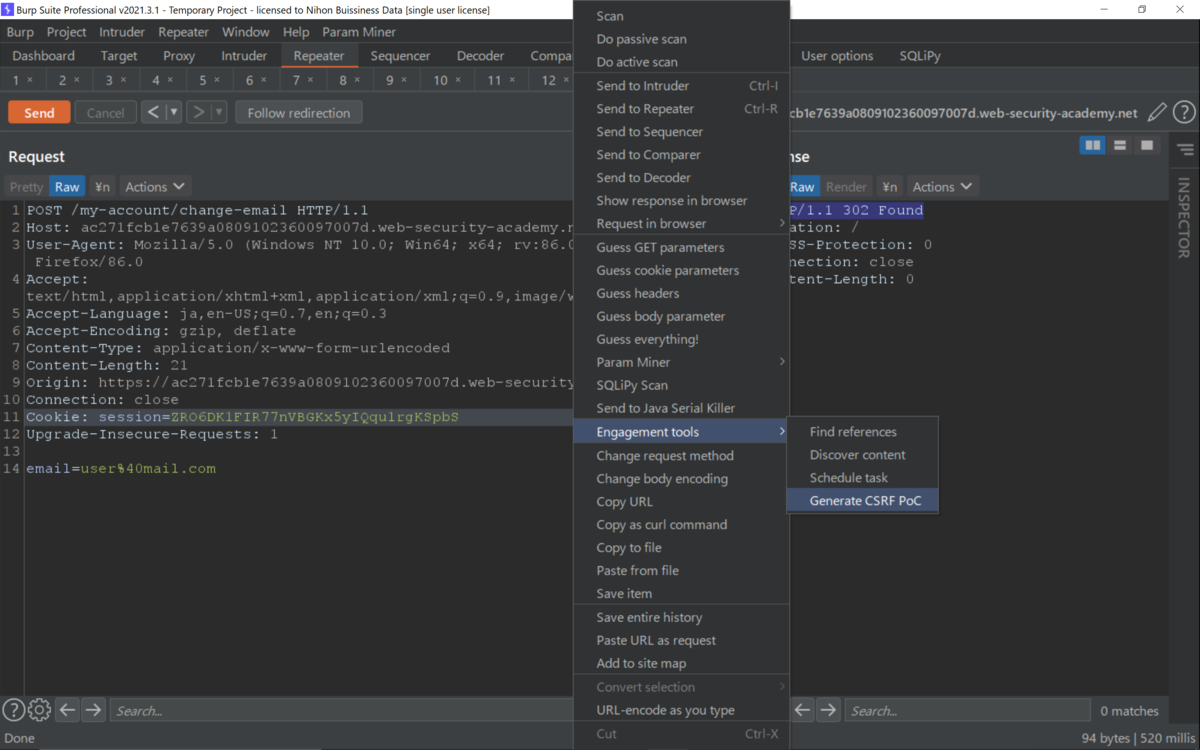Image resolution: width=1200 pixels, height=750 pixels.
Task: Open the forward history dropdown arrow
Action: point(220,112)
